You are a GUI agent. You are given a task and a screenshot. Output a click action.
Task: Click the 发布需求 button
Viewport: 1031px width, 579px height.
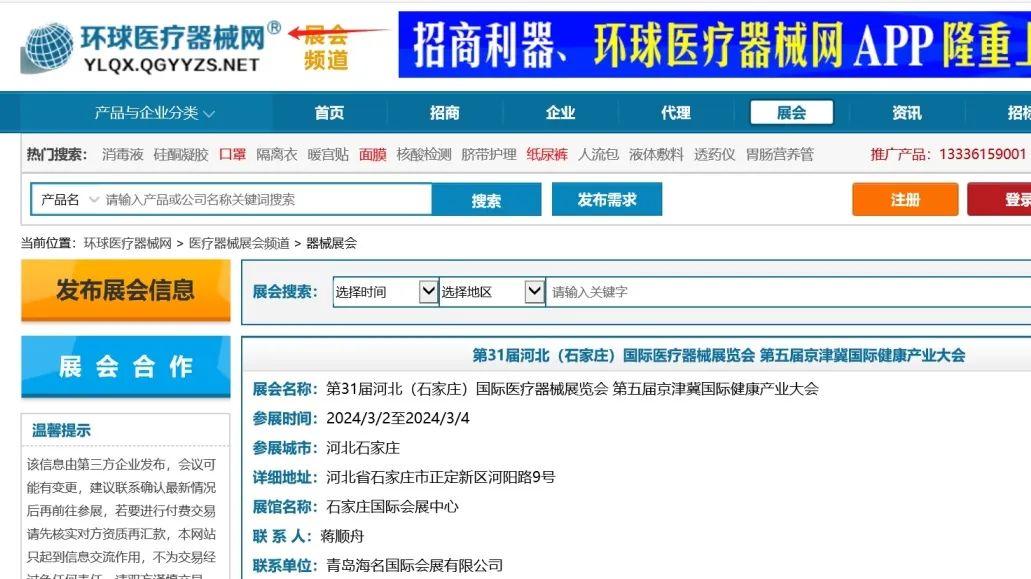click(606, 200)
